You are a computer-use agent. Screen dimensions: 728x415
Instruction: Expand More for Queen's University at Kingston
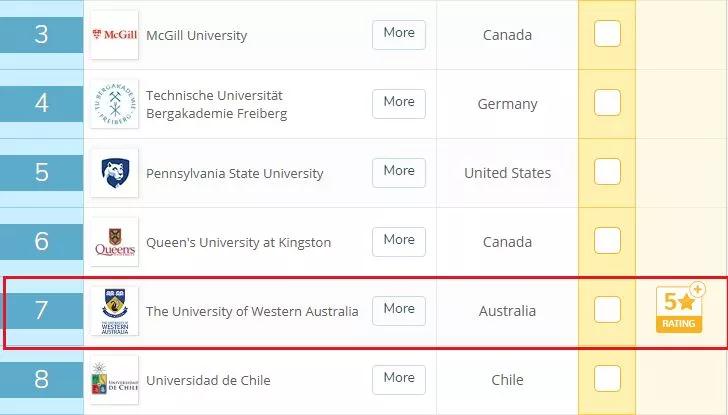pos(399,240)
